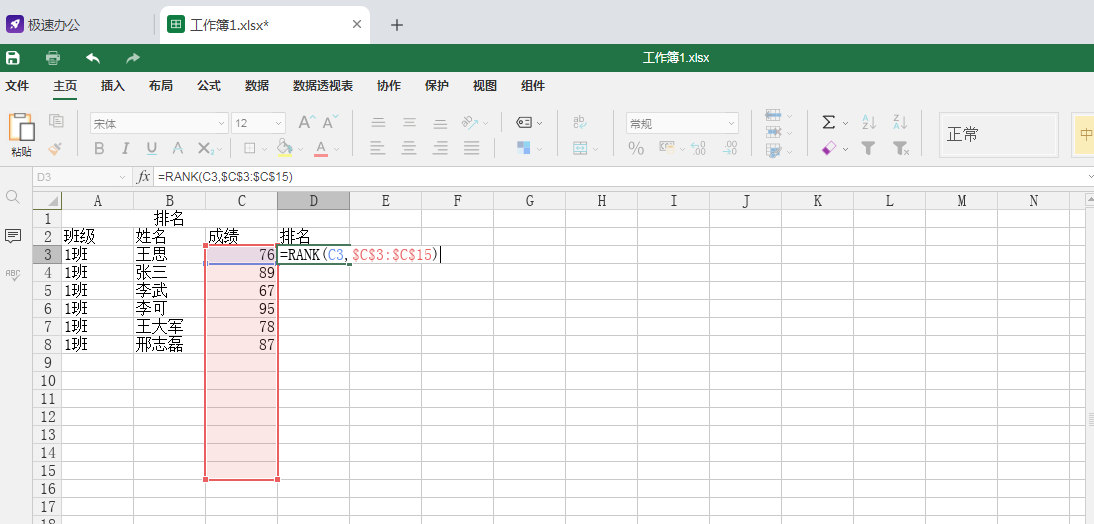Click the delete cells icon

(x=773, y=133)
